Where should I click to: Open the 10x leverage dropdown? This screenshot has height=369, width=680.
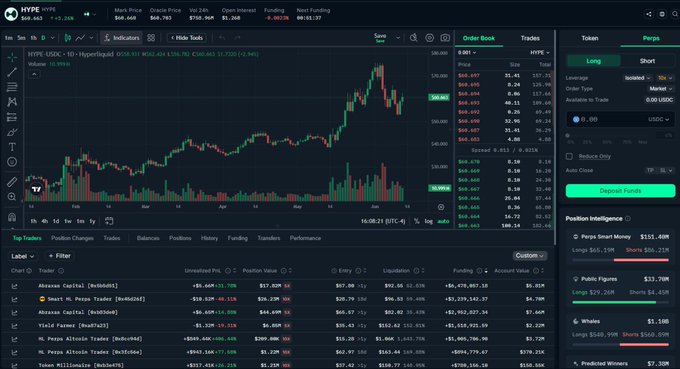pos(665,78)
